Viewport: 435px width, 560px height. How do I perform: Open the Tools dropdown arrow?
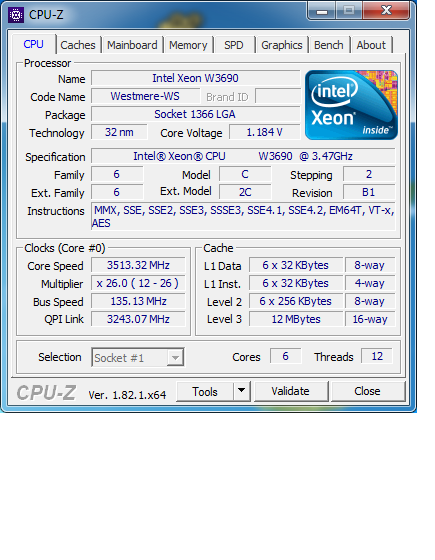pyautogui.click(x=242, y=391)
